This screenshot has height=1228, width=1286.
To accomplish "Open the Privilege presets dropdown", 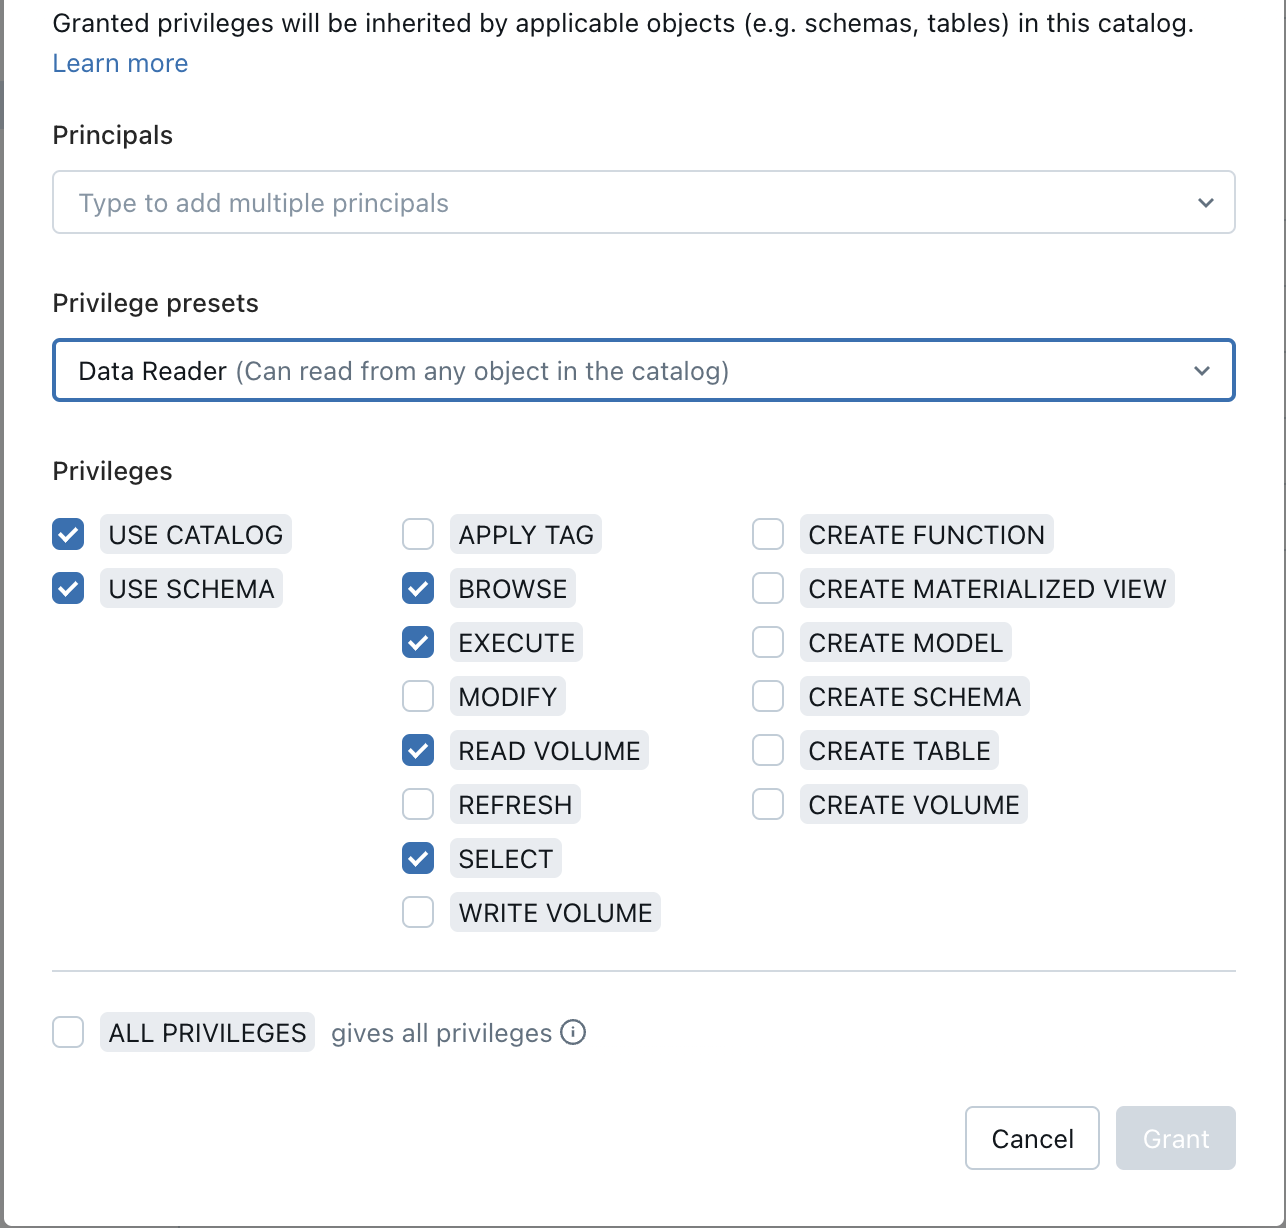I will point(1203,370).
